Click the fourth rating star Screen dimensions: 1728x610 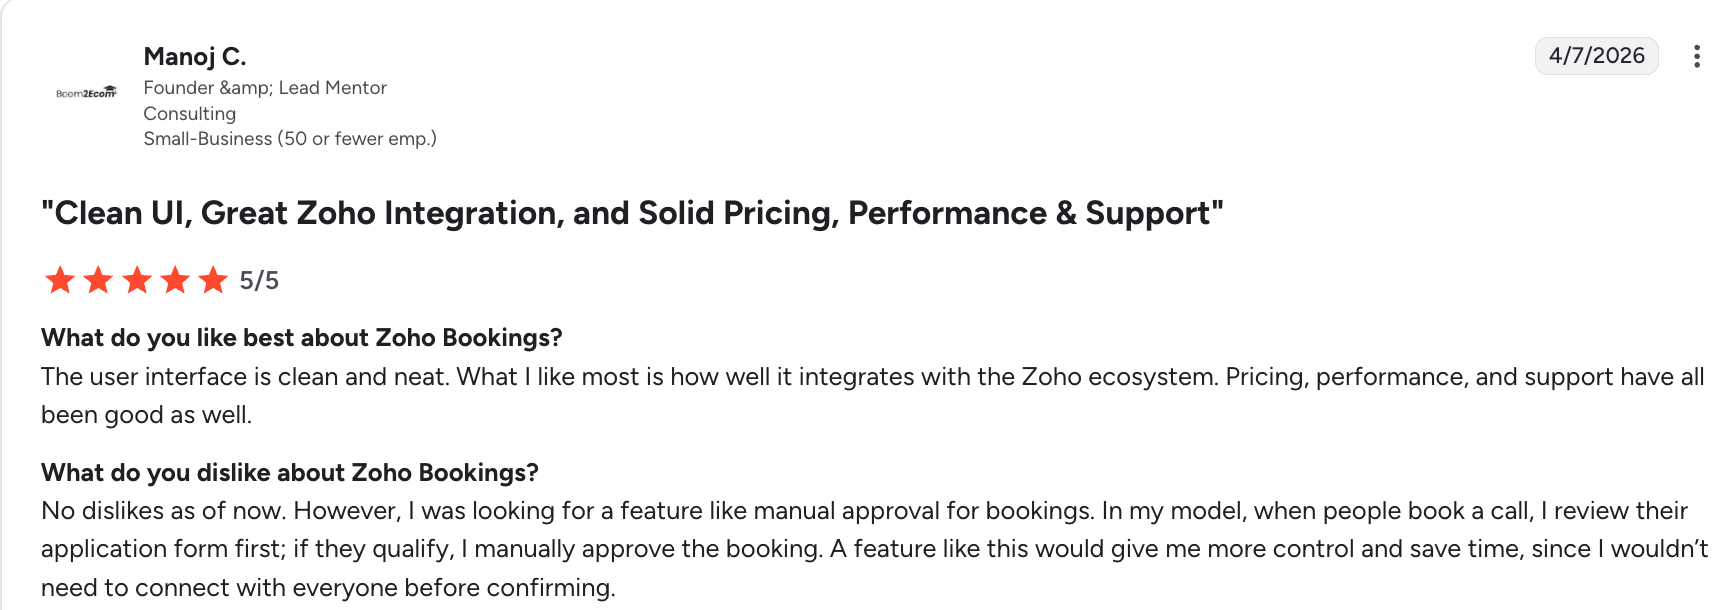(176, 281)
